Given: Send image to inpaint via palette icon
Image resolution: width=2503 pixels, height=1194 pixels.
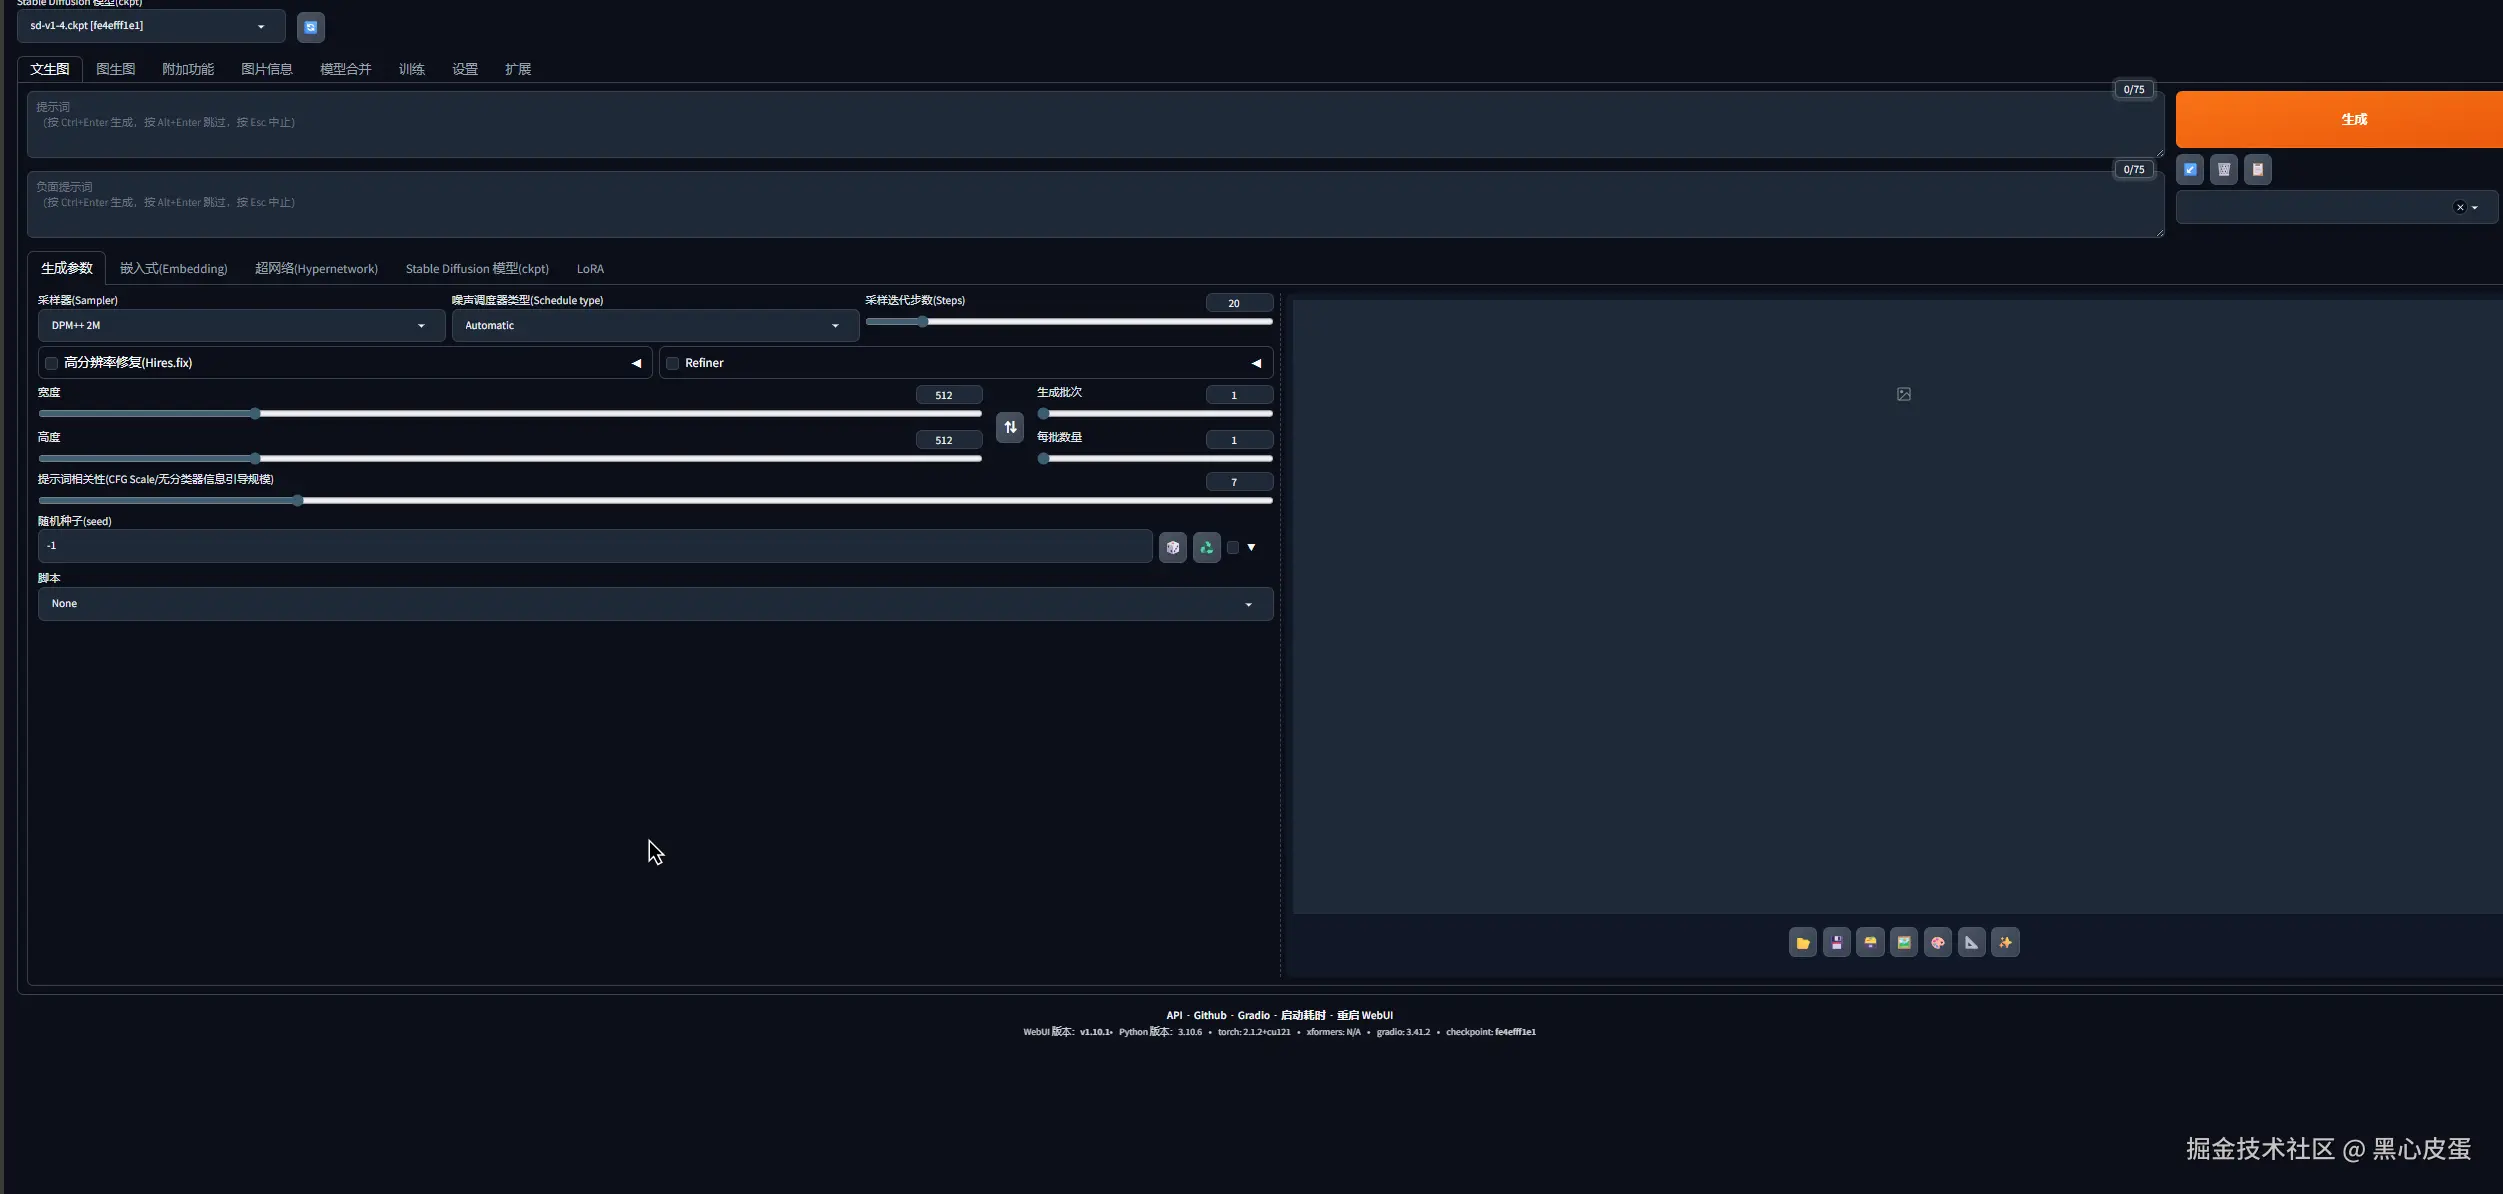Looking at the screenshot, I should coord(1937,942).
